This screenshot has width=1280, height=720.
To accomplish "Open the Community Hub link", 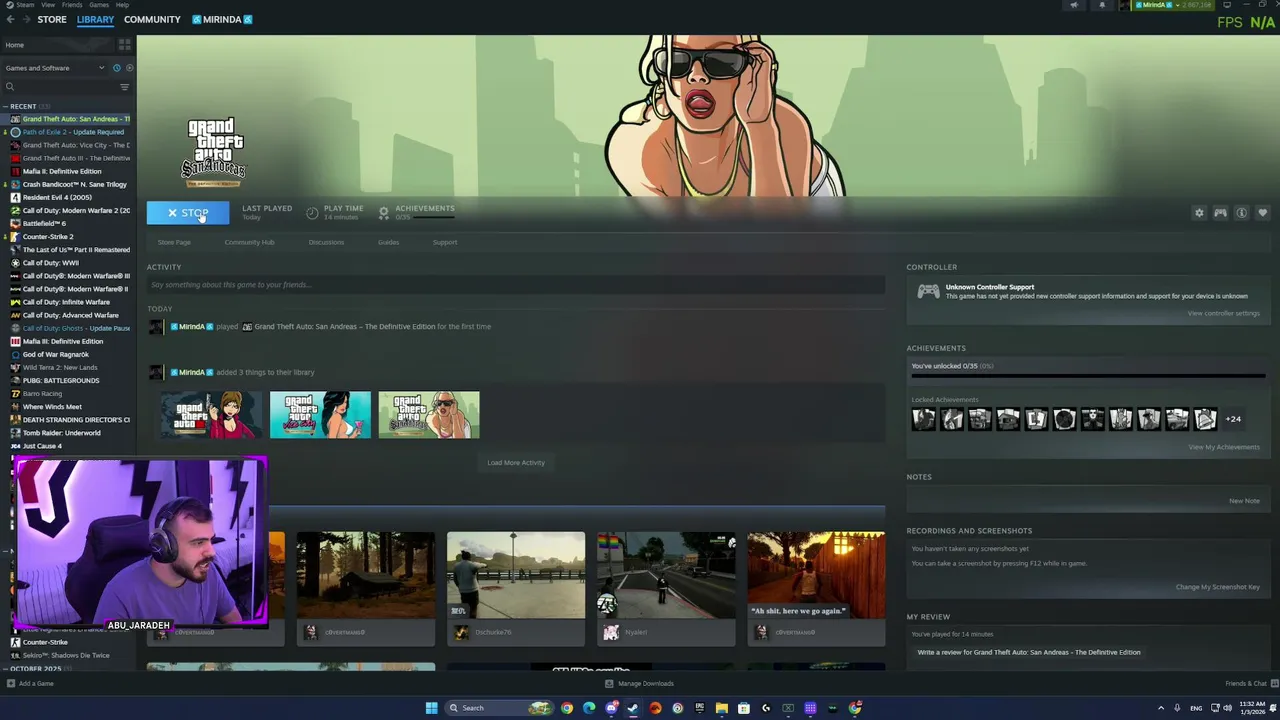I will point(249,242).
